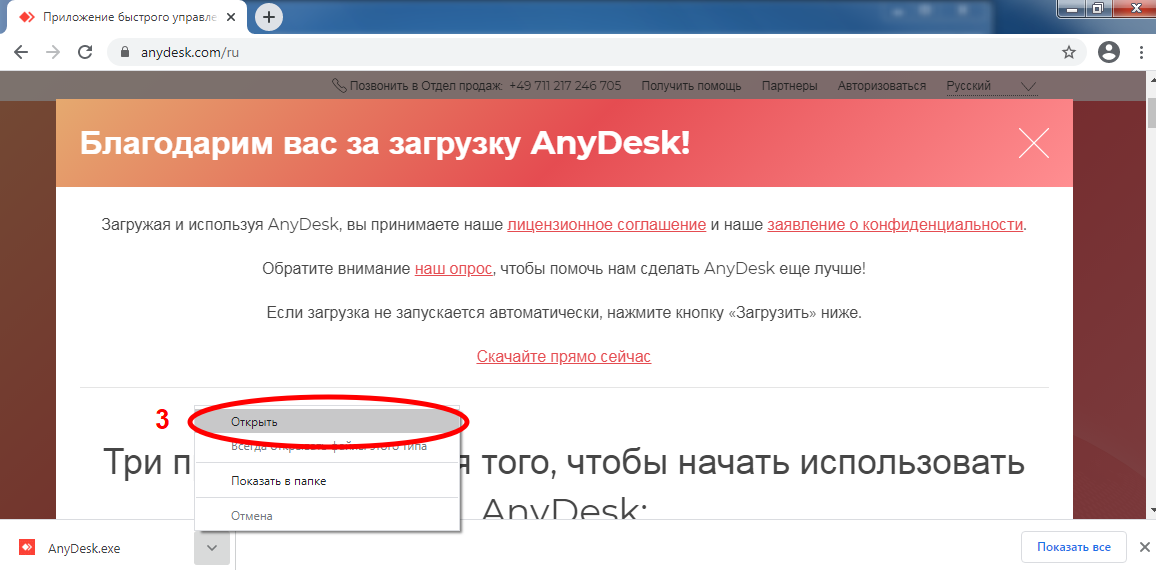1156x574 pixels.
Task: Click the scrollbar down arrow
Action: pos(1150,510)
